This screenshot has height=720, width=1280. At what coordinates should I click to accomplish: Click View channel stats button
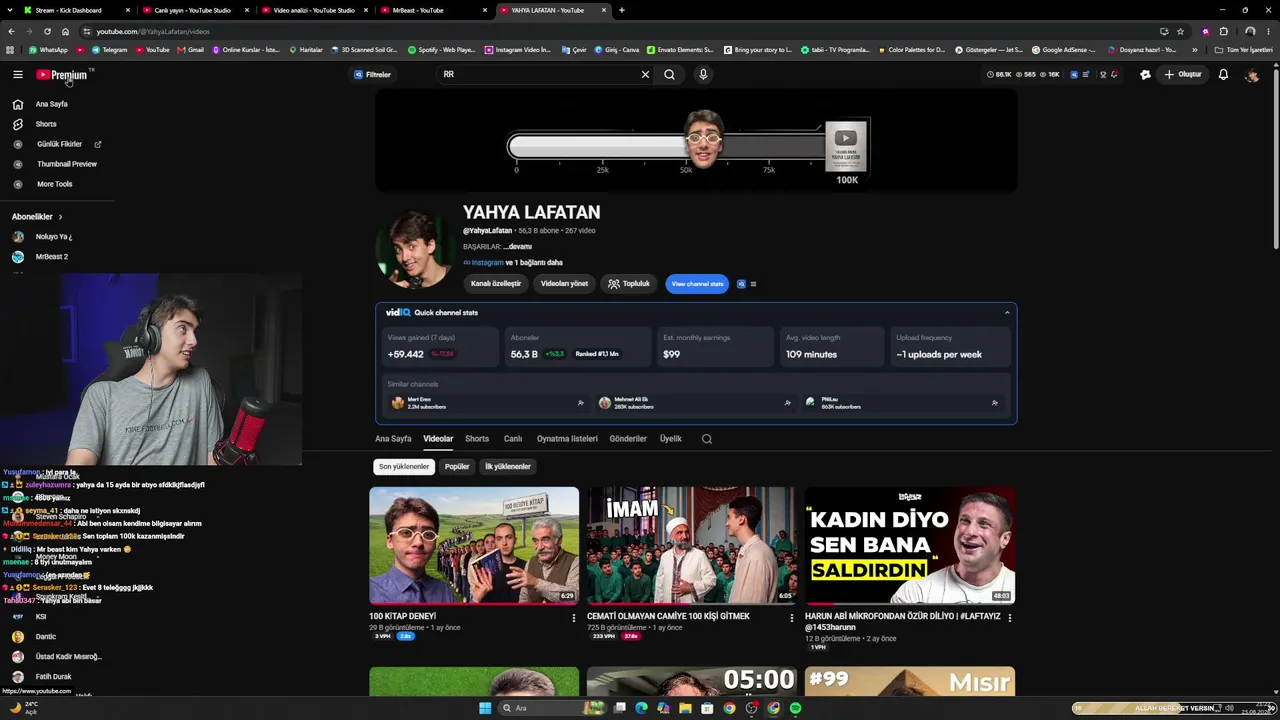[x=697, y=284]
